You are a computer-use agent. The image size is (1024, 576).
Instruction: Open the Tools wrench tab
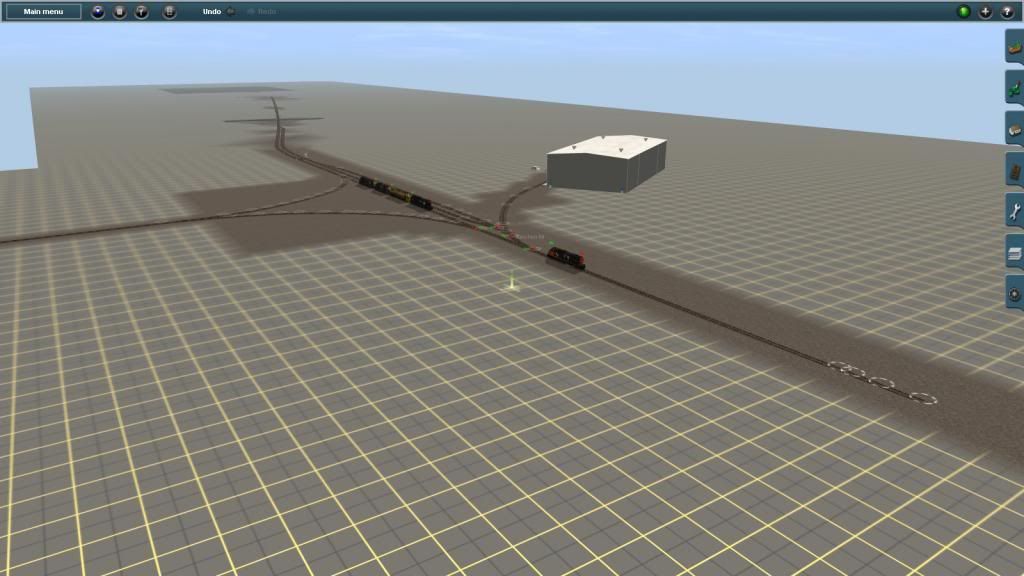[x=1014, y=211]
